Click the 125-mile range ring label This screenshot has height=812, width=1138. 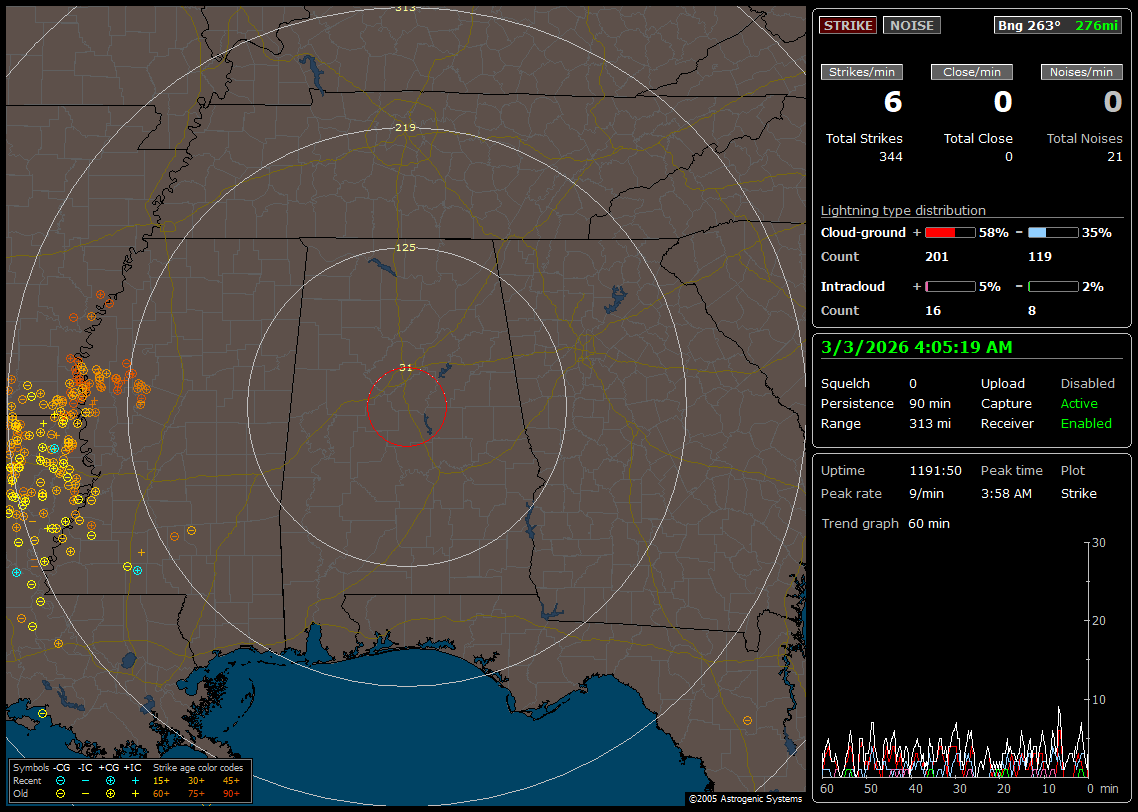405,247
